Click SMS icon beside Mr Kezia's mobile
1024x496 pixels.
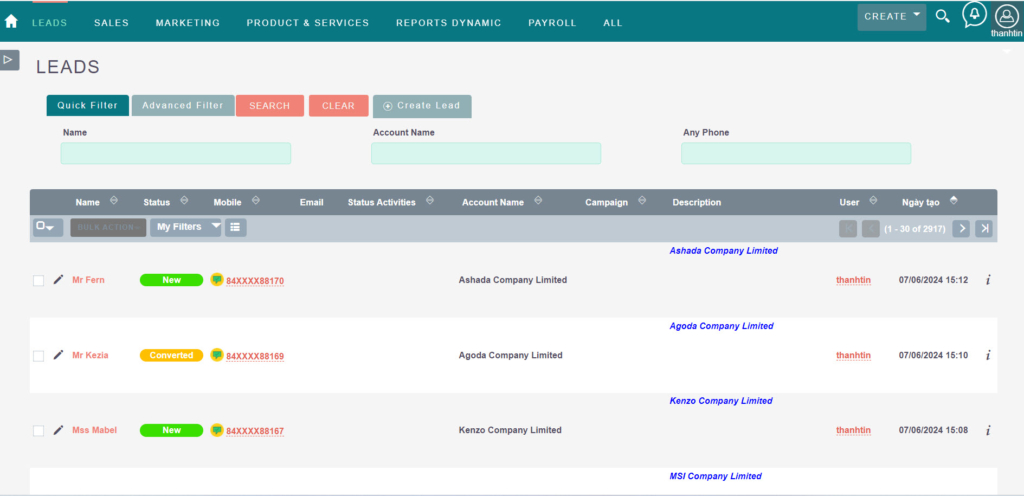coord(217,355)
